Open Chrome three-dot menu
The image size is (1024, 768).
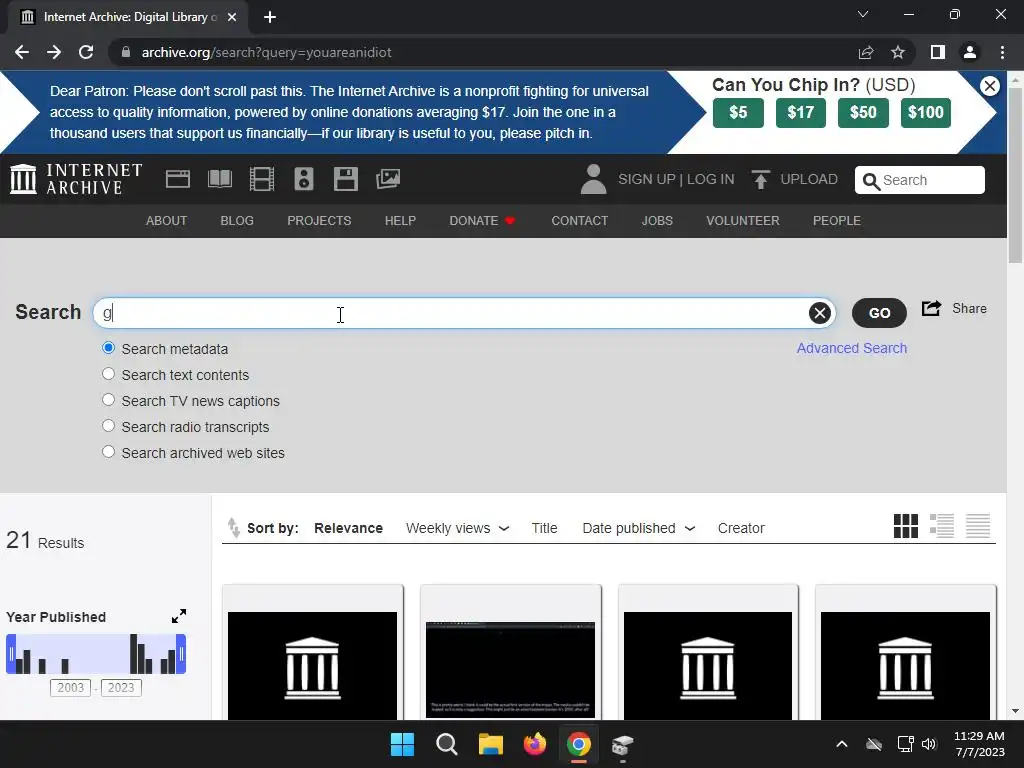tap(1002, 52)
